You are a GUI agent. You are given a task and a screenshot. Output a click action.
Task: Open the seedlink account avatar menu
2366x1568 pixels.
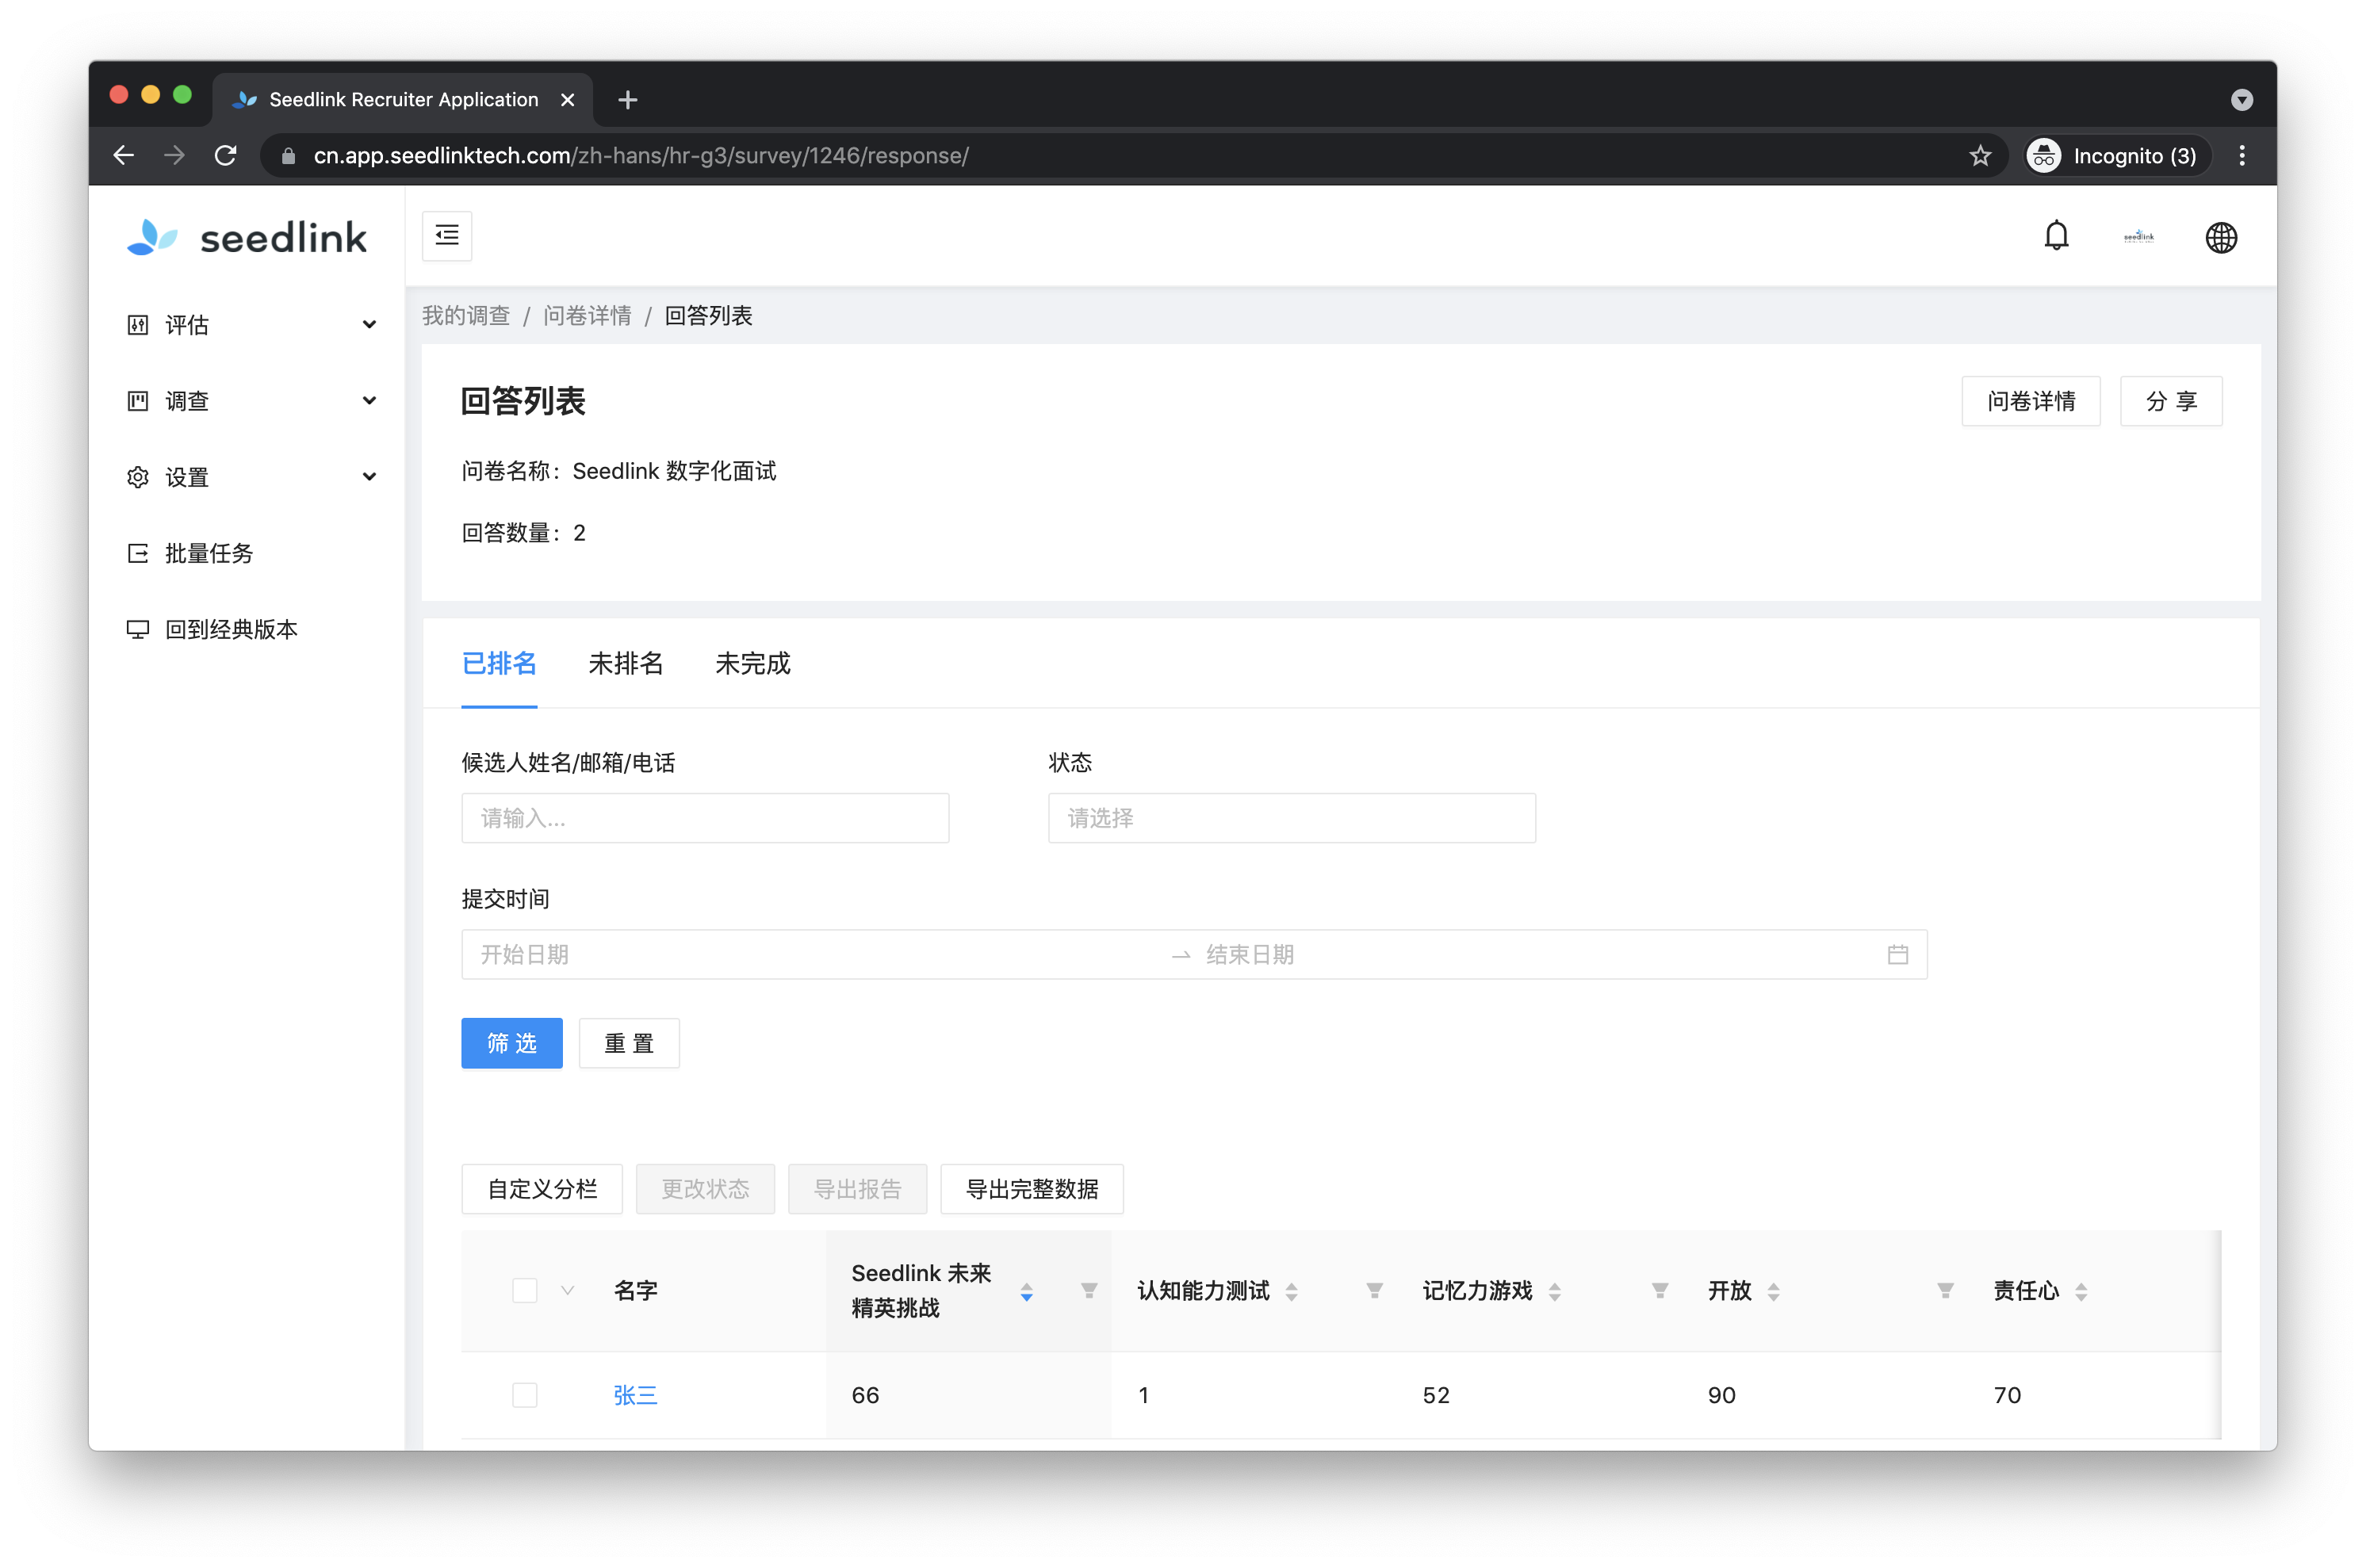pyautogui.click(x=2138, y=237)
